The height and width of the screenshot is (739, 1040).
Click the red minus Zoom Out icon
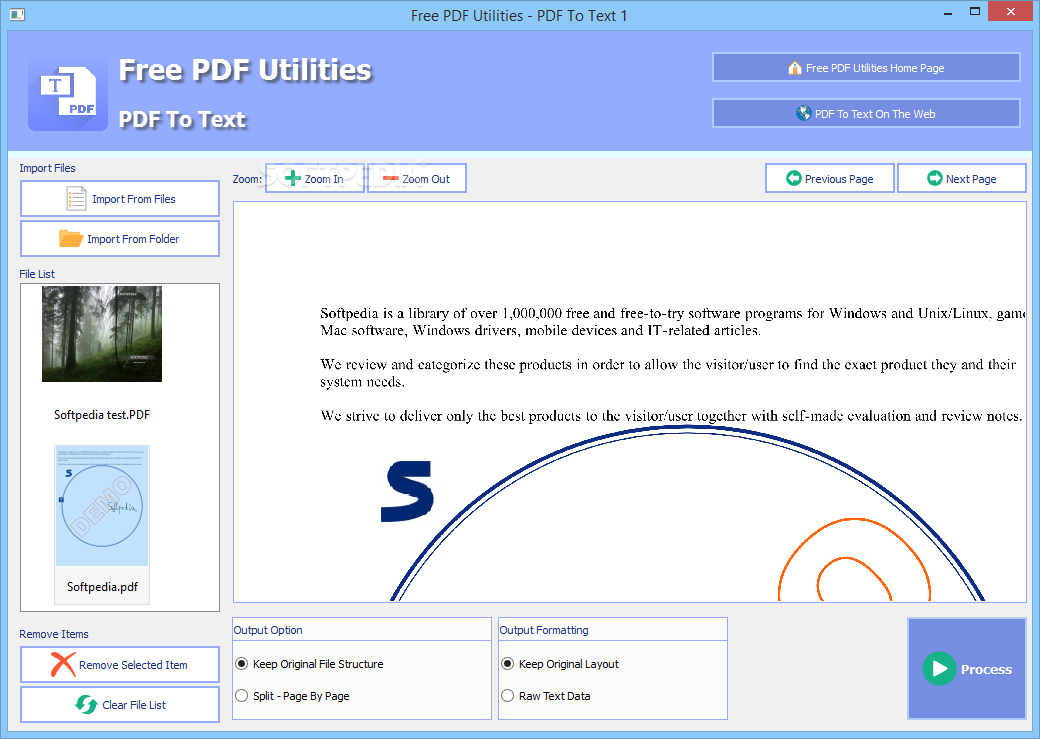[391, 178]
